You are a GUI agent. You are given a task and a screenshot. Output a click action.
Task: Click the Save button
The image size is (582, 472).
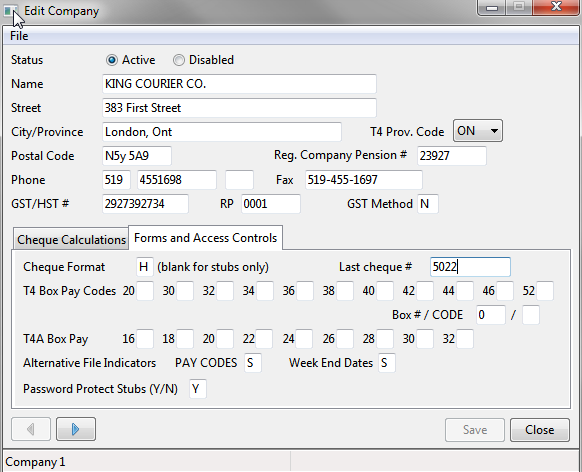point(475,430)
